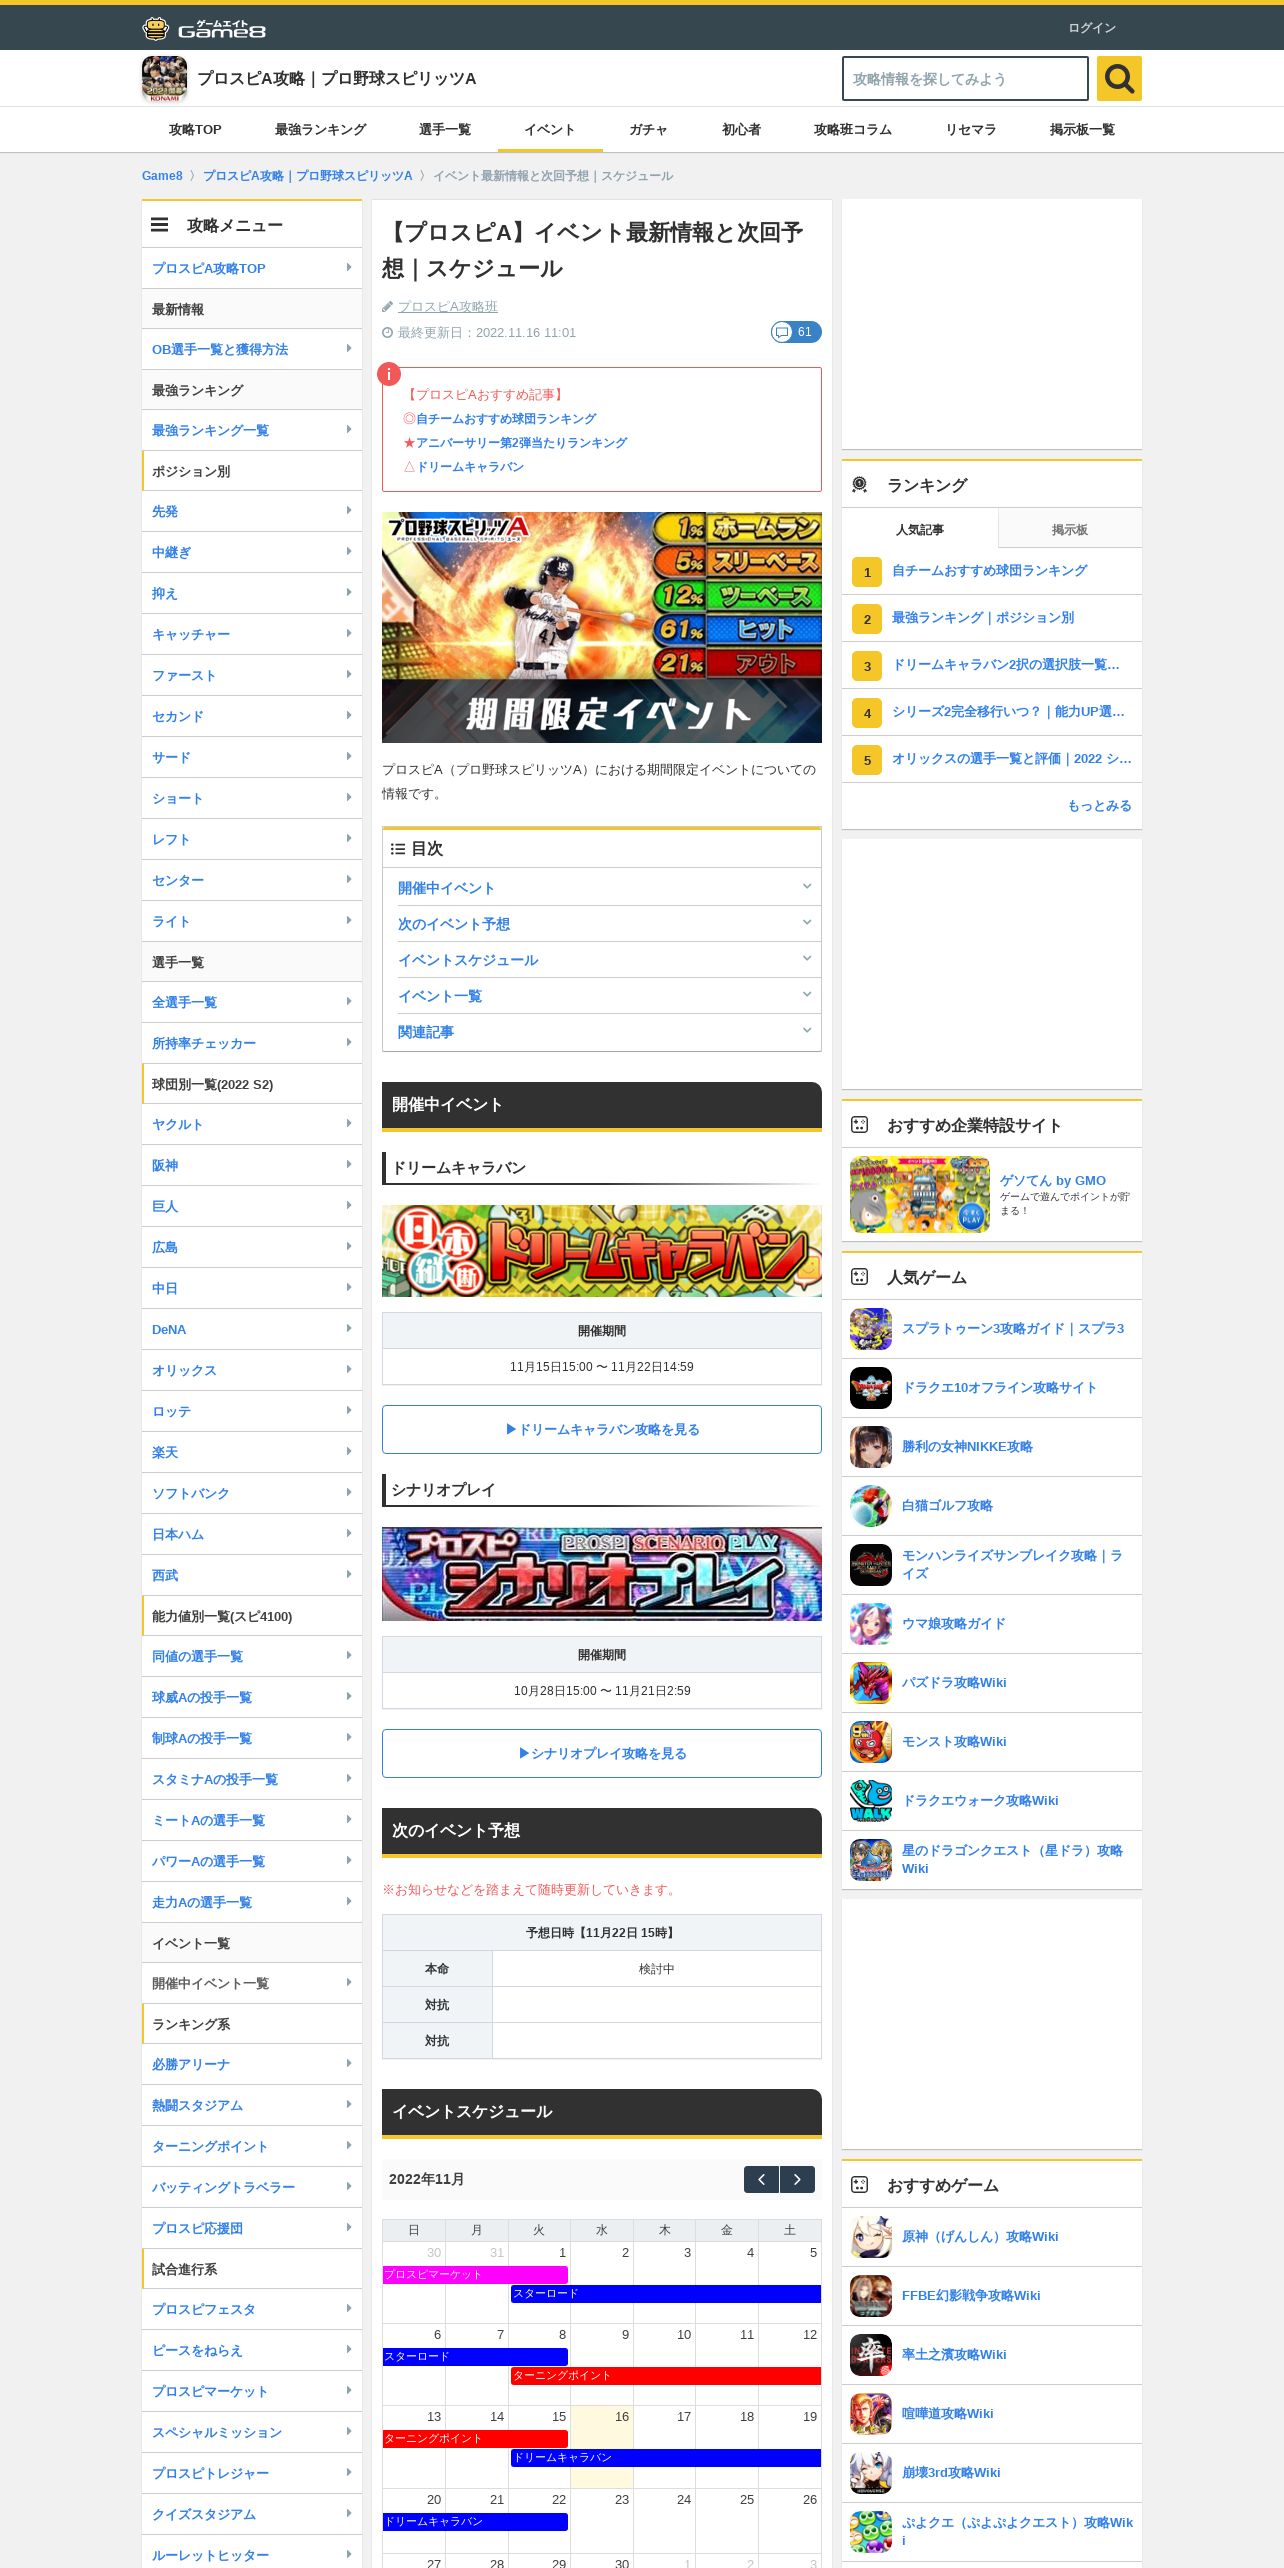Open the NIKKE guide icon

click(870, 1447)
